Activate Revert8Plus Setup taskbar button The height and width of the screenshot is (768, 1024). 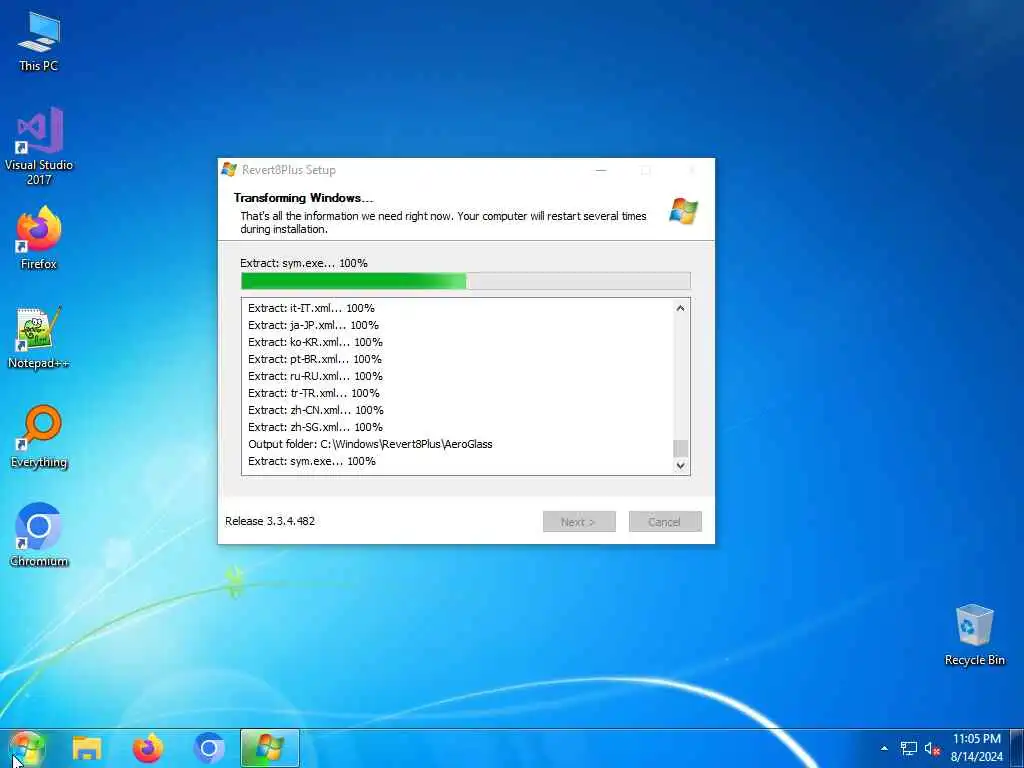point(270,748)
